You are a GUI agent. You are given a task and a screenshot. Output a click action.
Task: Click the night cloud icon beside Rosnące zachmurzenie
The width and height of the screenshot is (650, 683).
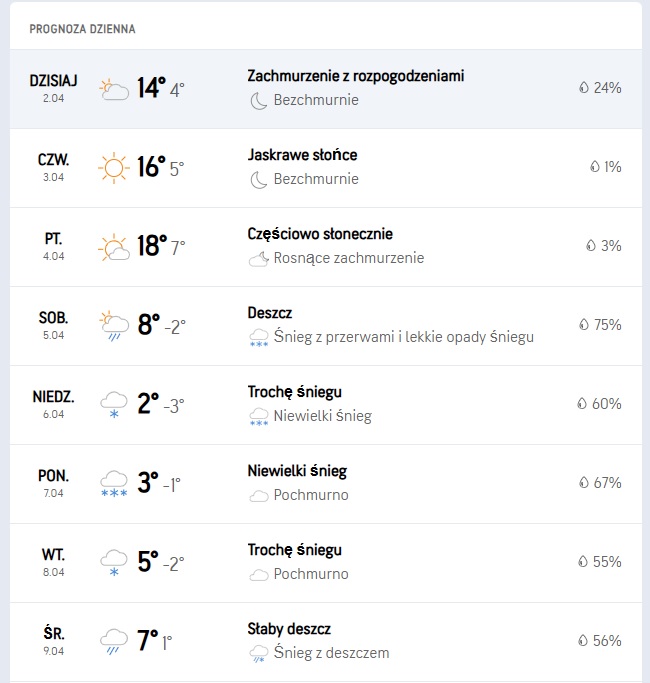point(259,258)
